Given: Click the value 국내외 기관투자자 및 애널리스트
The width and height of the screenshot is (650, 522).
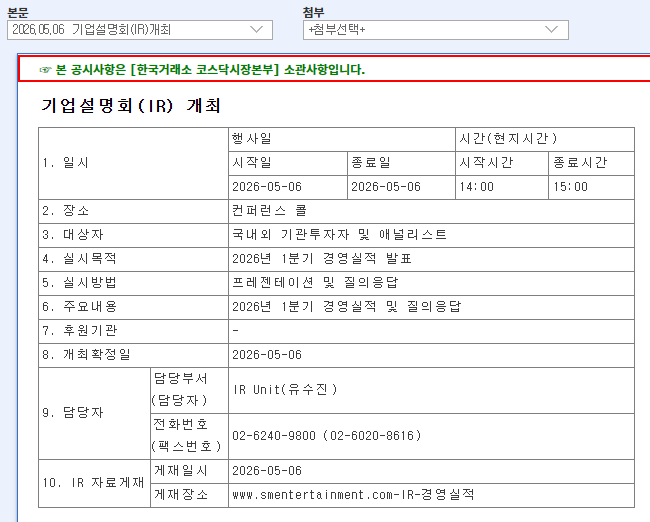Looking at the screenshot, I should [x=339, y=235].
